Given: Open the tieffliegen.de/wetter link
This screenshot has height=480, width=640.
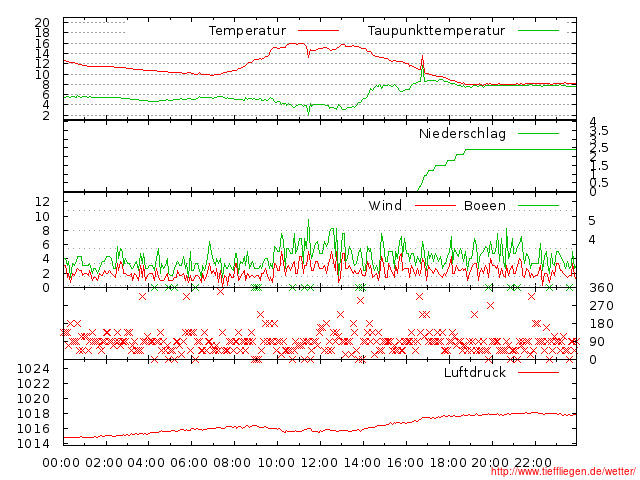Looking at the screenshot, I should tap(563, 471).
